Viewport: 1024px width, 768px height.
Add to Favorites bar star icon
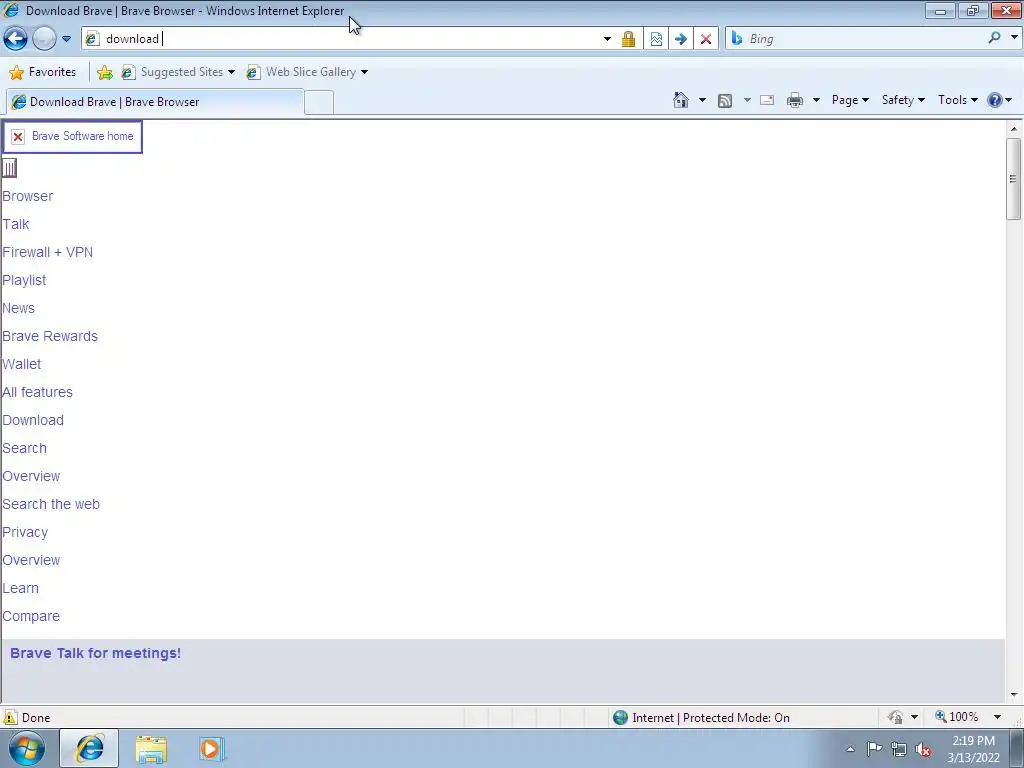pos(104,72)
